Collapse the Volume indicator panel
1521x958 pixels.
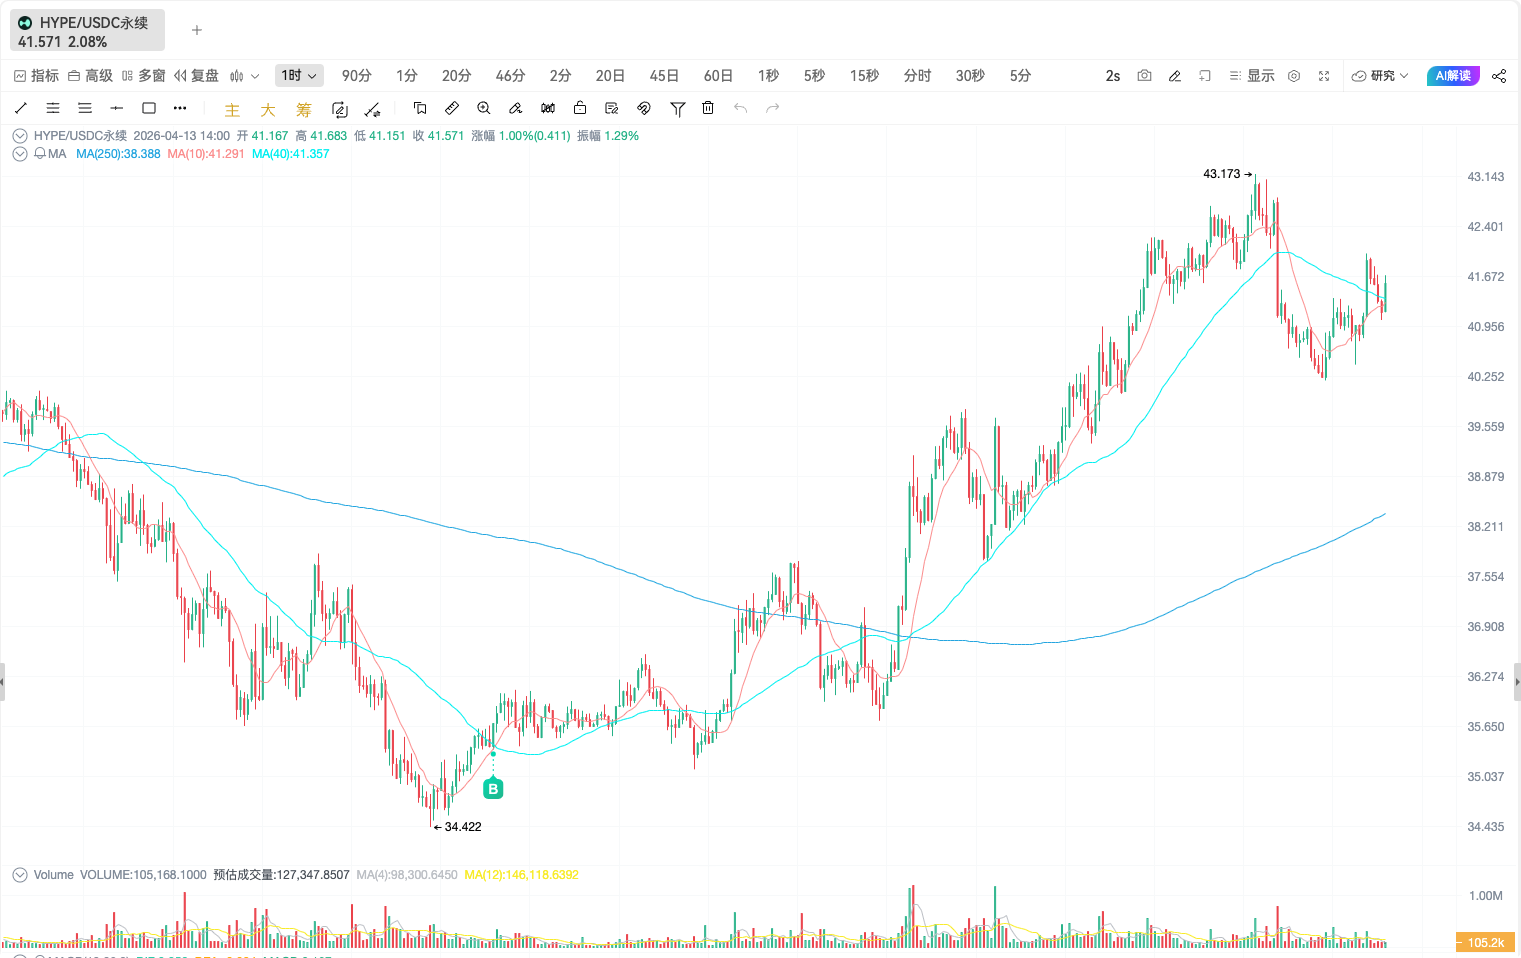coord(19,875)
